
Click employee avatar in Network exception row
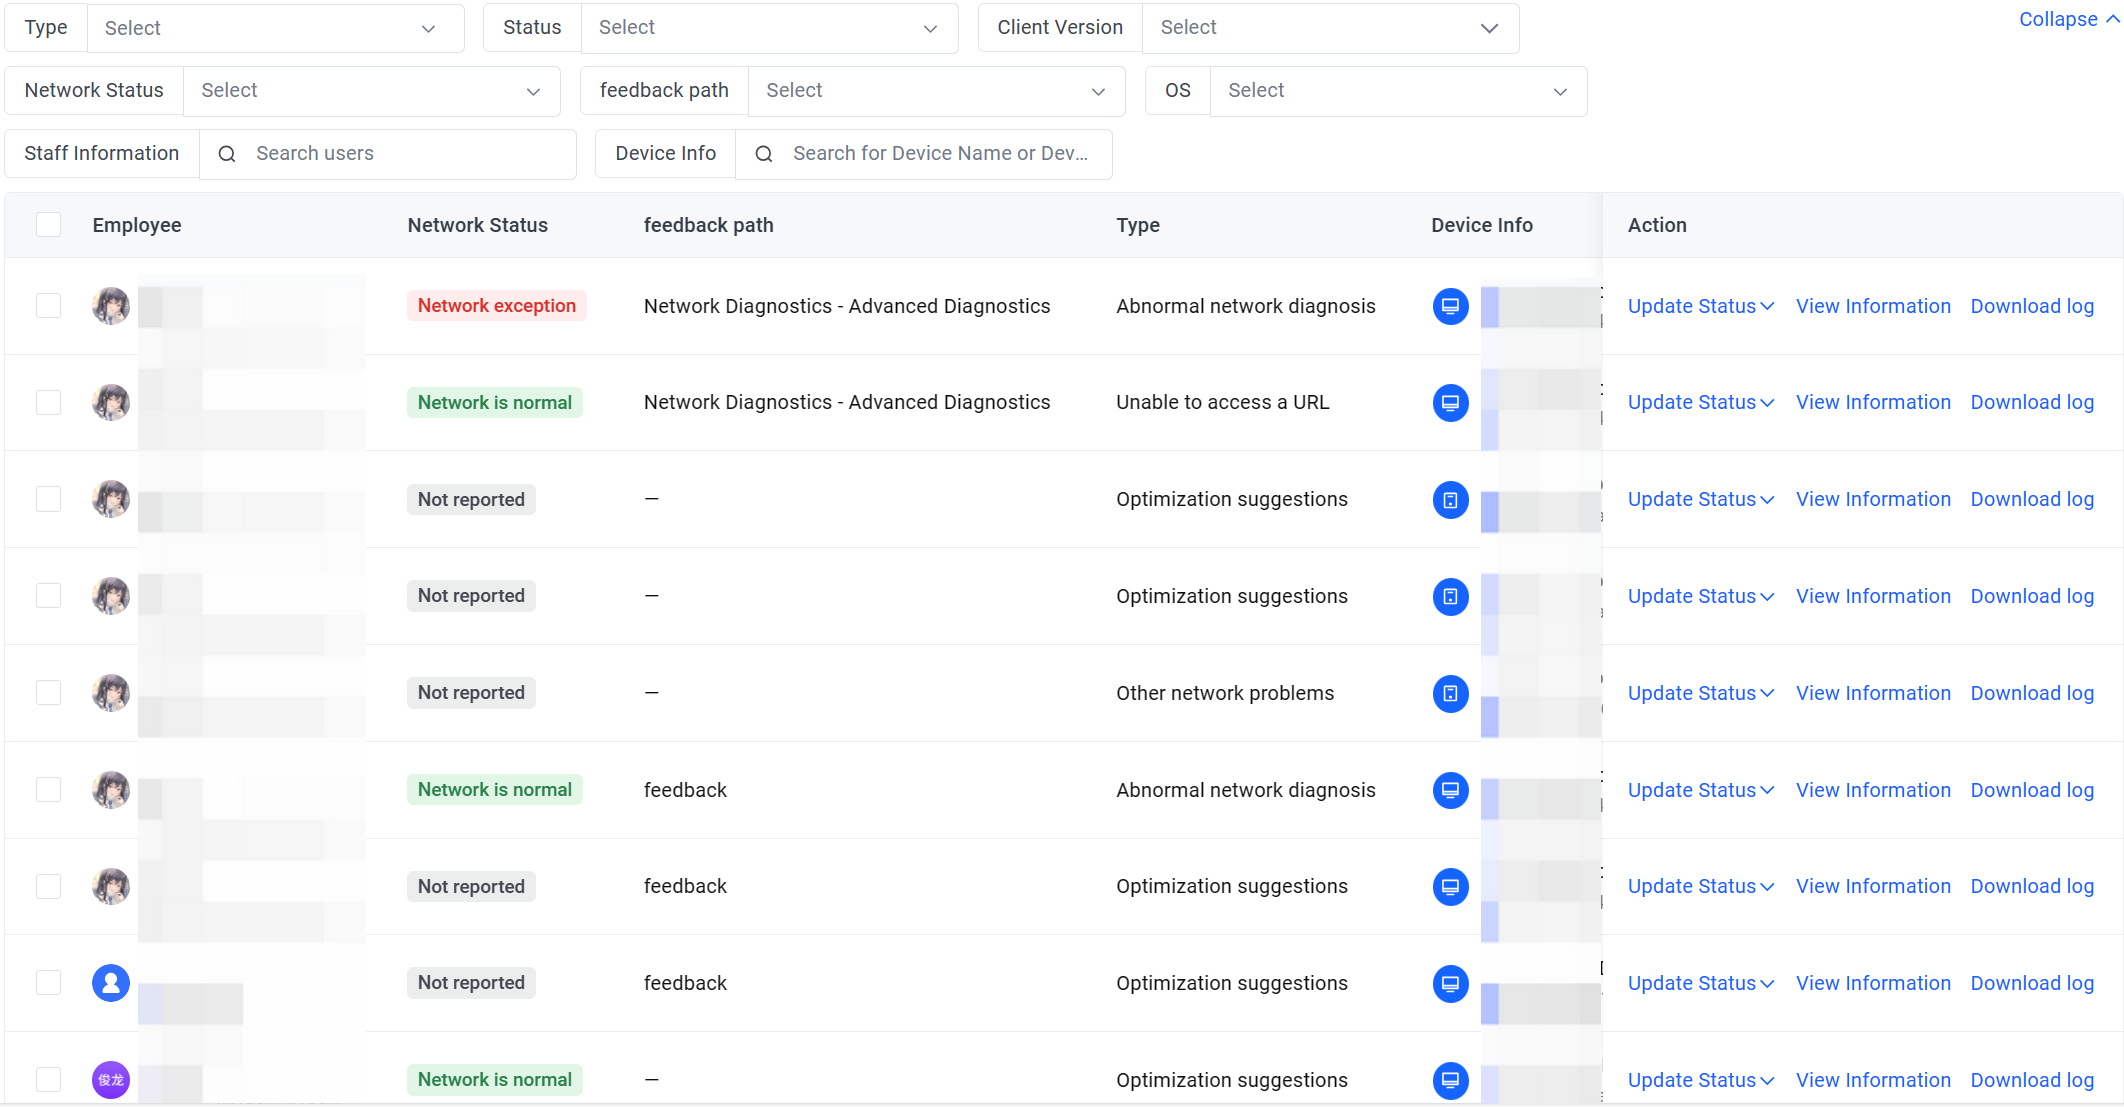click(111, 306)
